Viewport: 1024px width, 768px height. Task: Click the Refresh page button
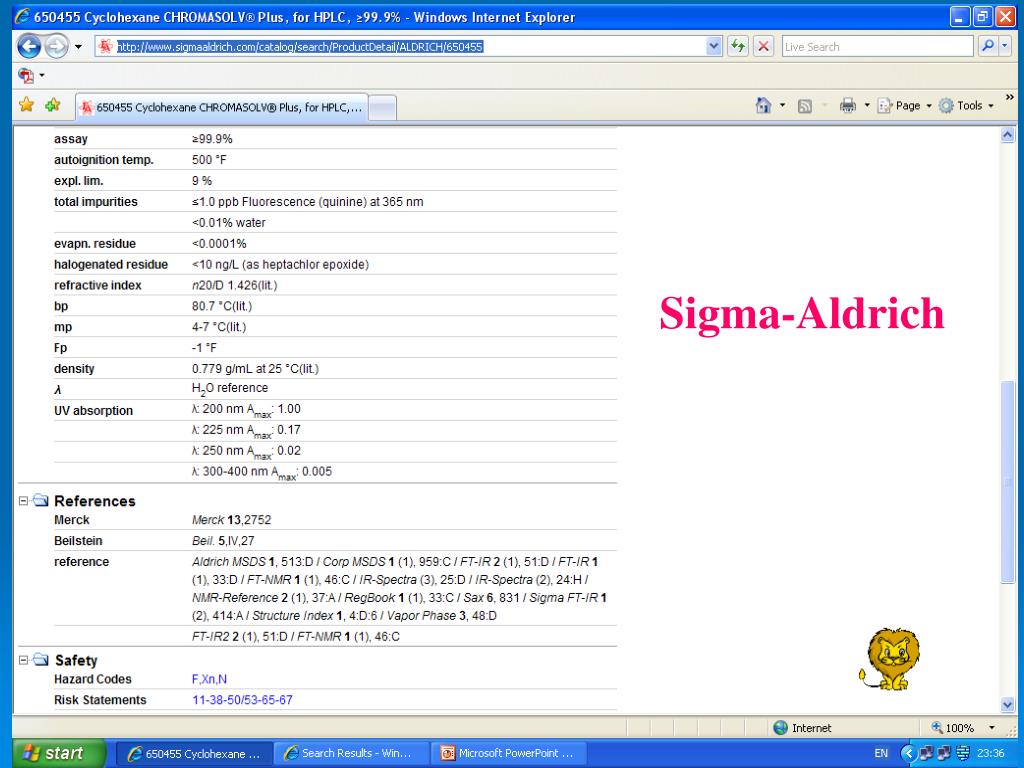[738, 46]
